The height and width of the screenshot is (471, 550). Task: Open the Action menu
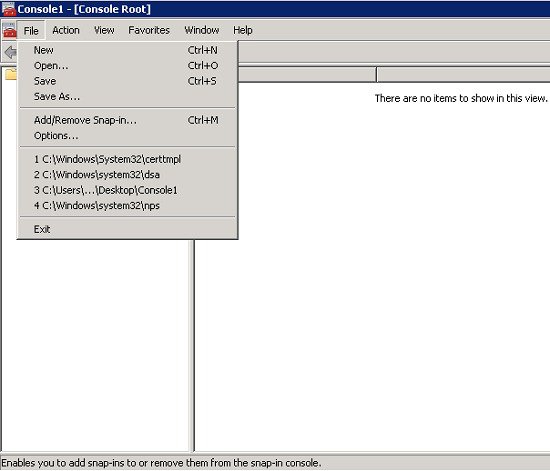click(66, 31)
